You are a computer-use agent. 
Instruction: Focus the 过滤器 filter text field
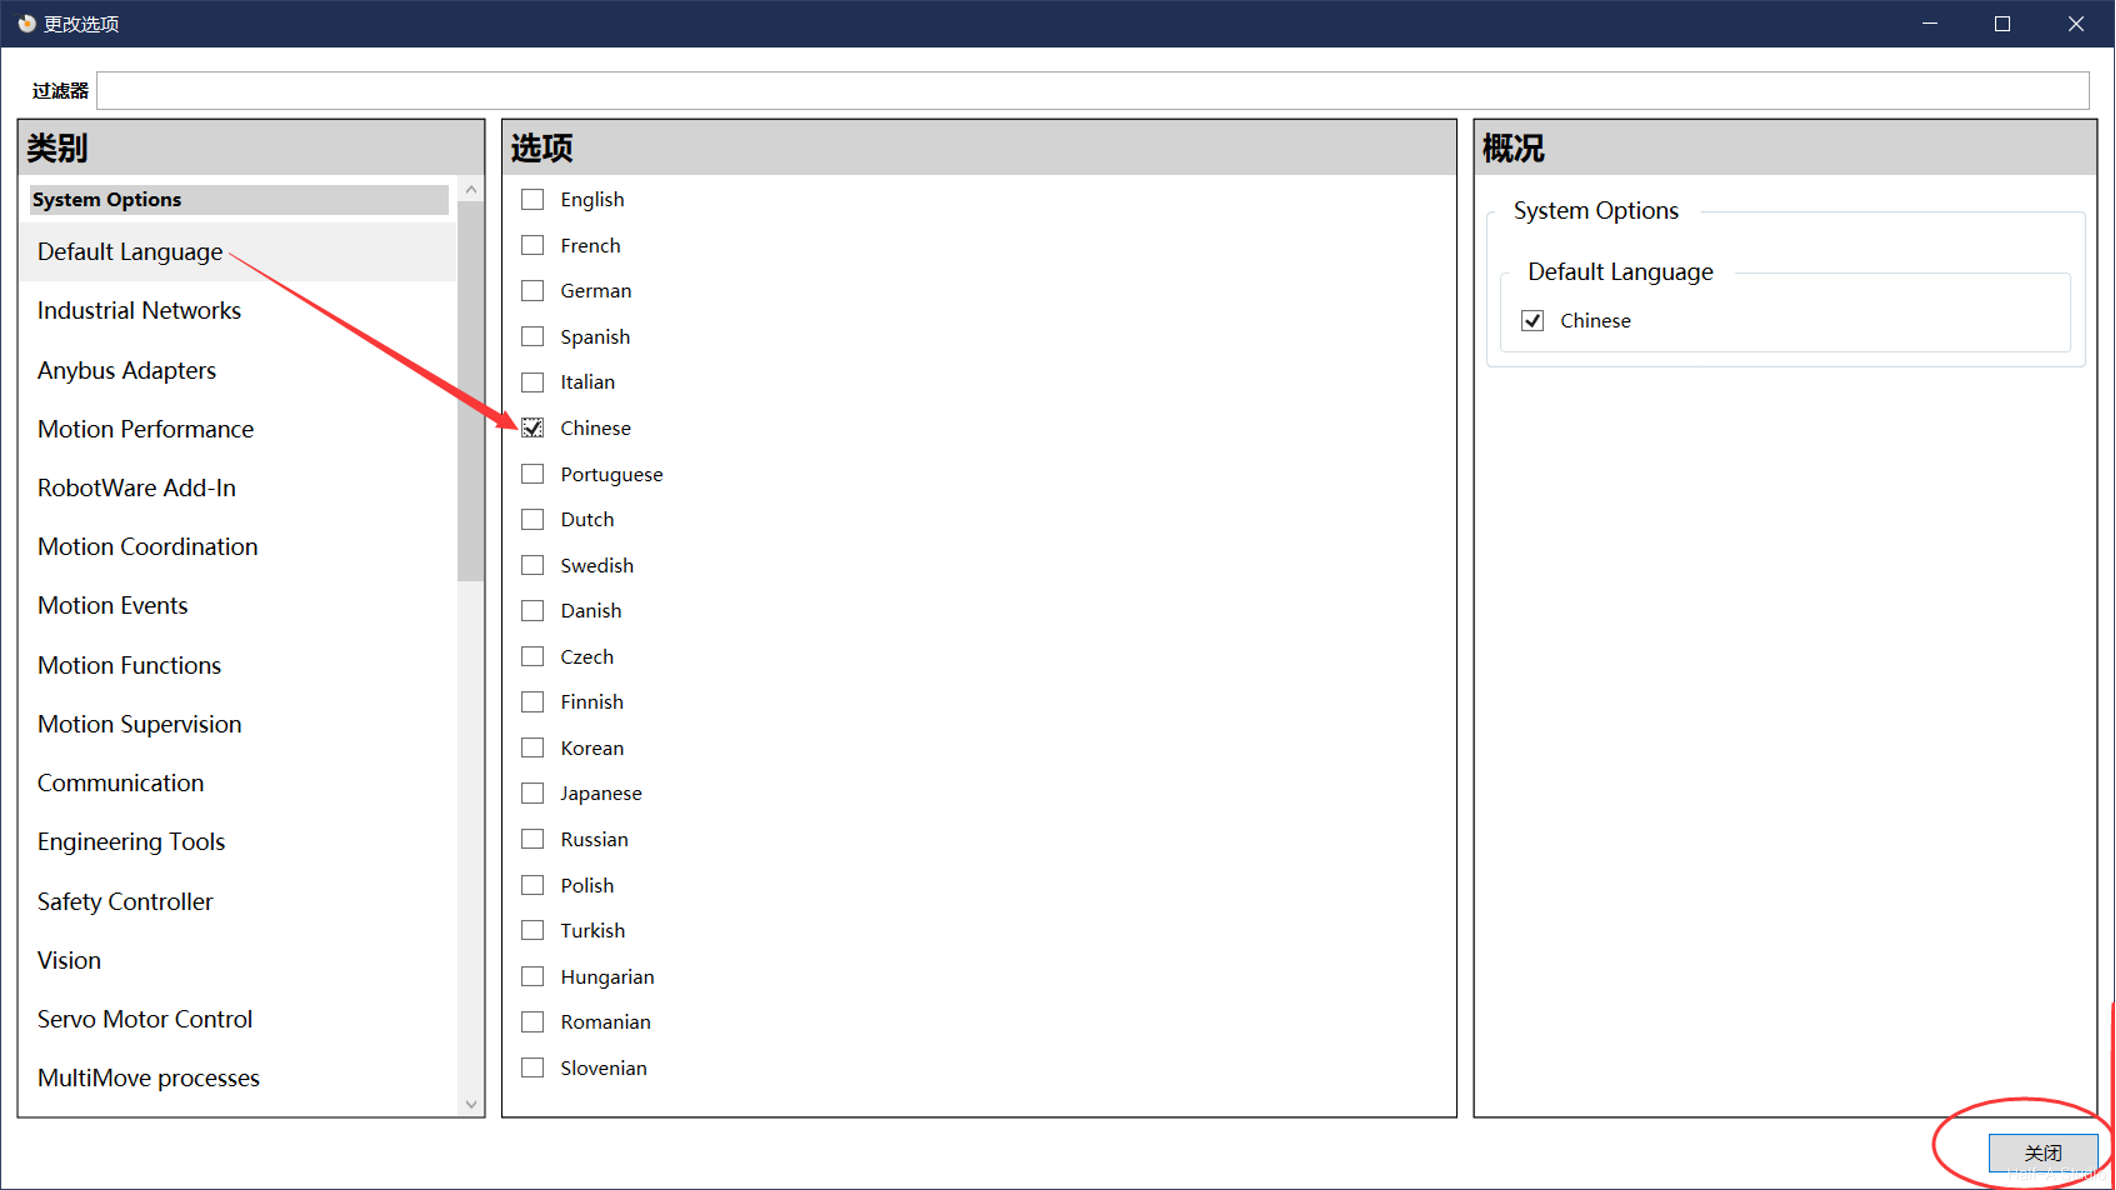coord(1092,91)
